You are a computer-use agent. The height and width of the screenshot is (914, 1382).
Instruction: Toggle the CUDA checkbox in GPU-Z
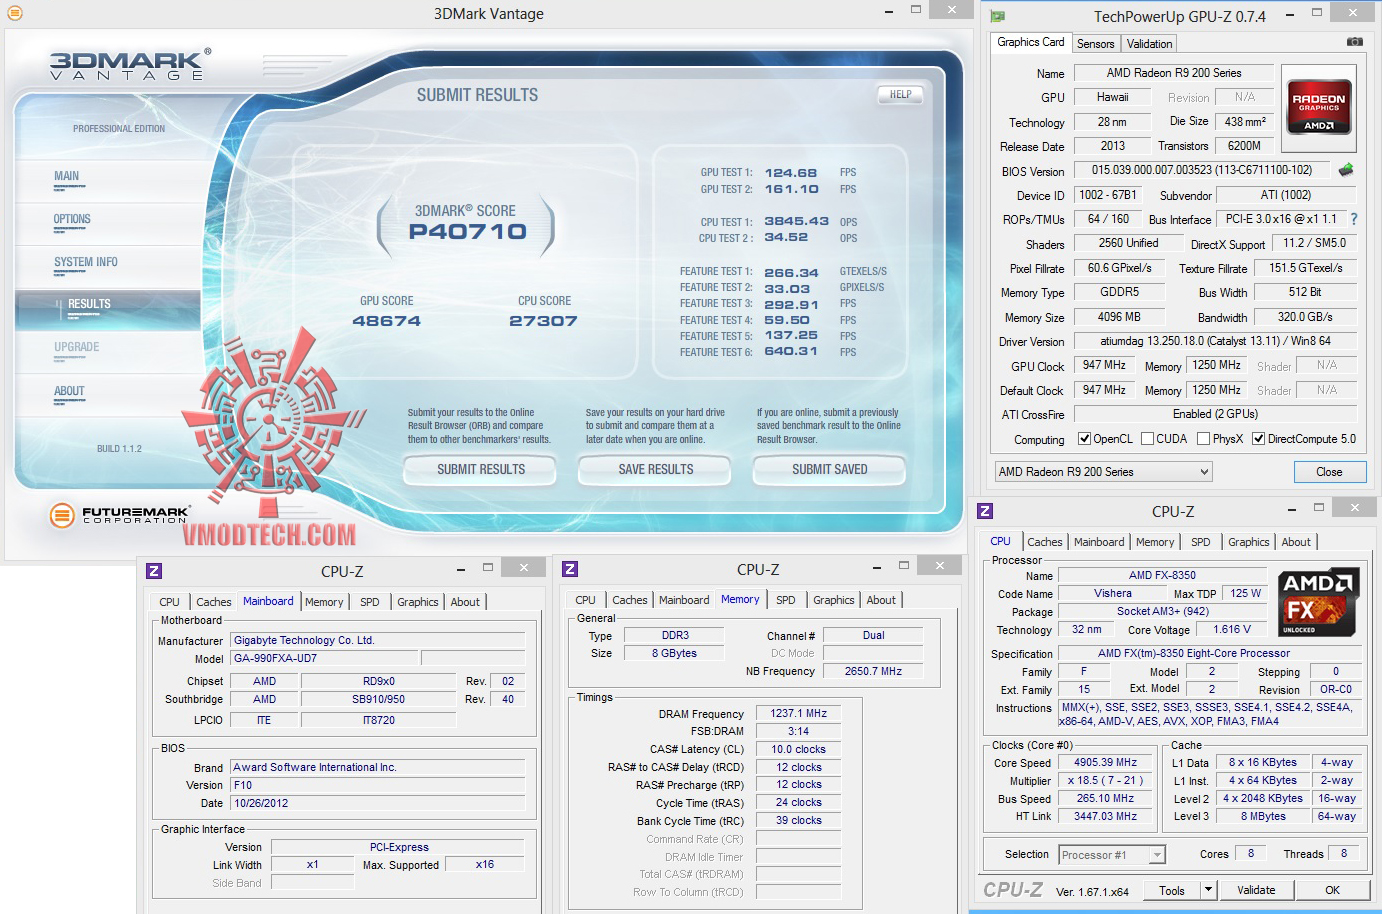[x=1148, y=439]
